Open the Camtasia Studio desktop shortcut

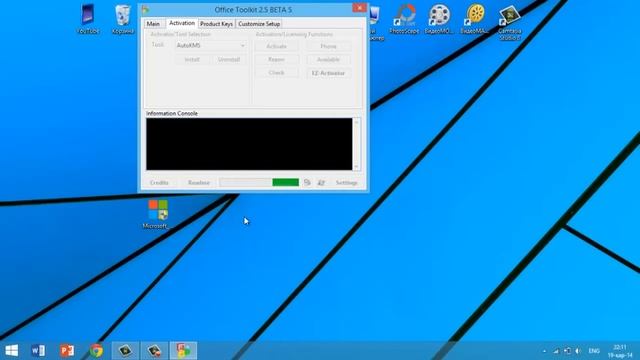click(509, 22)
